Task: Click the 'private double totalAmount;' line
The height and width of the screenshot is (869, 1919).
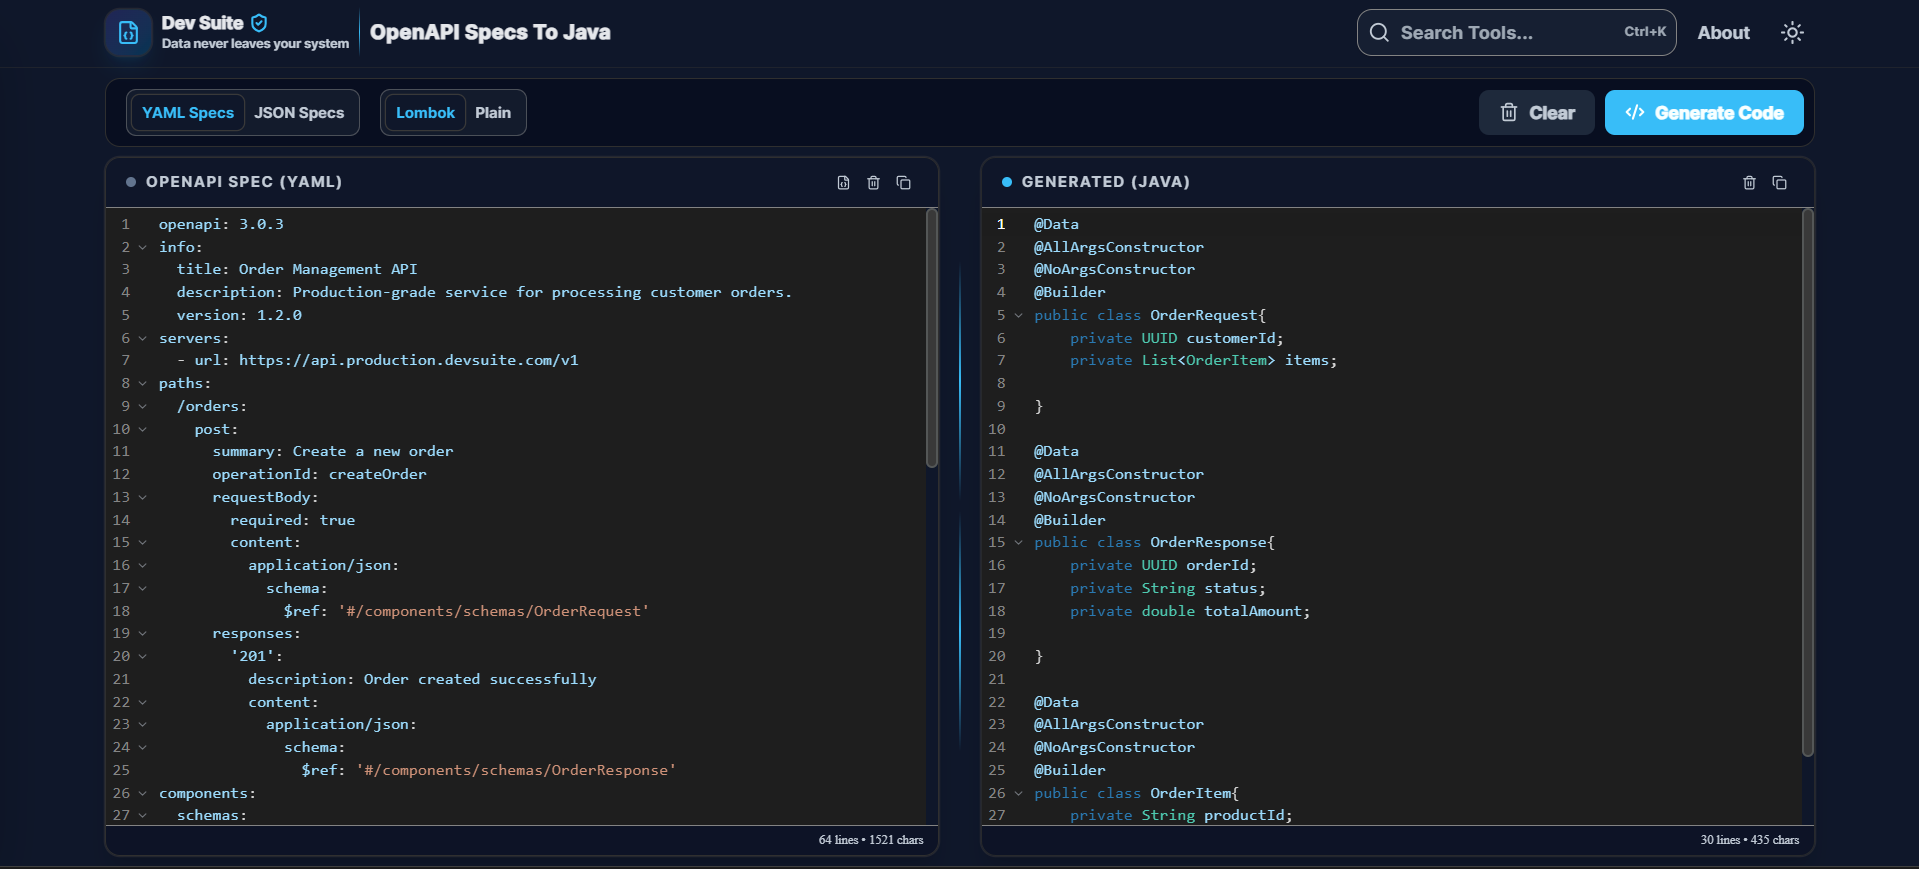Action: [1190, 611]
